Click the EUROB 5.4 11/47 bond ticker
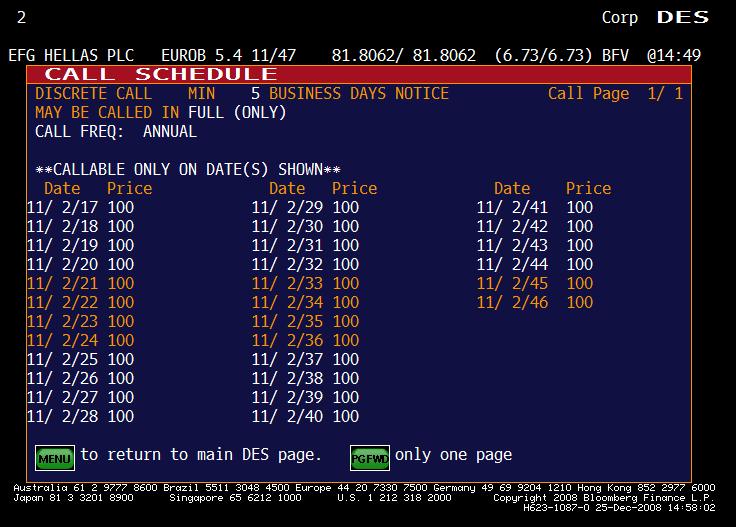736x527 pixels. pos(229,55)
